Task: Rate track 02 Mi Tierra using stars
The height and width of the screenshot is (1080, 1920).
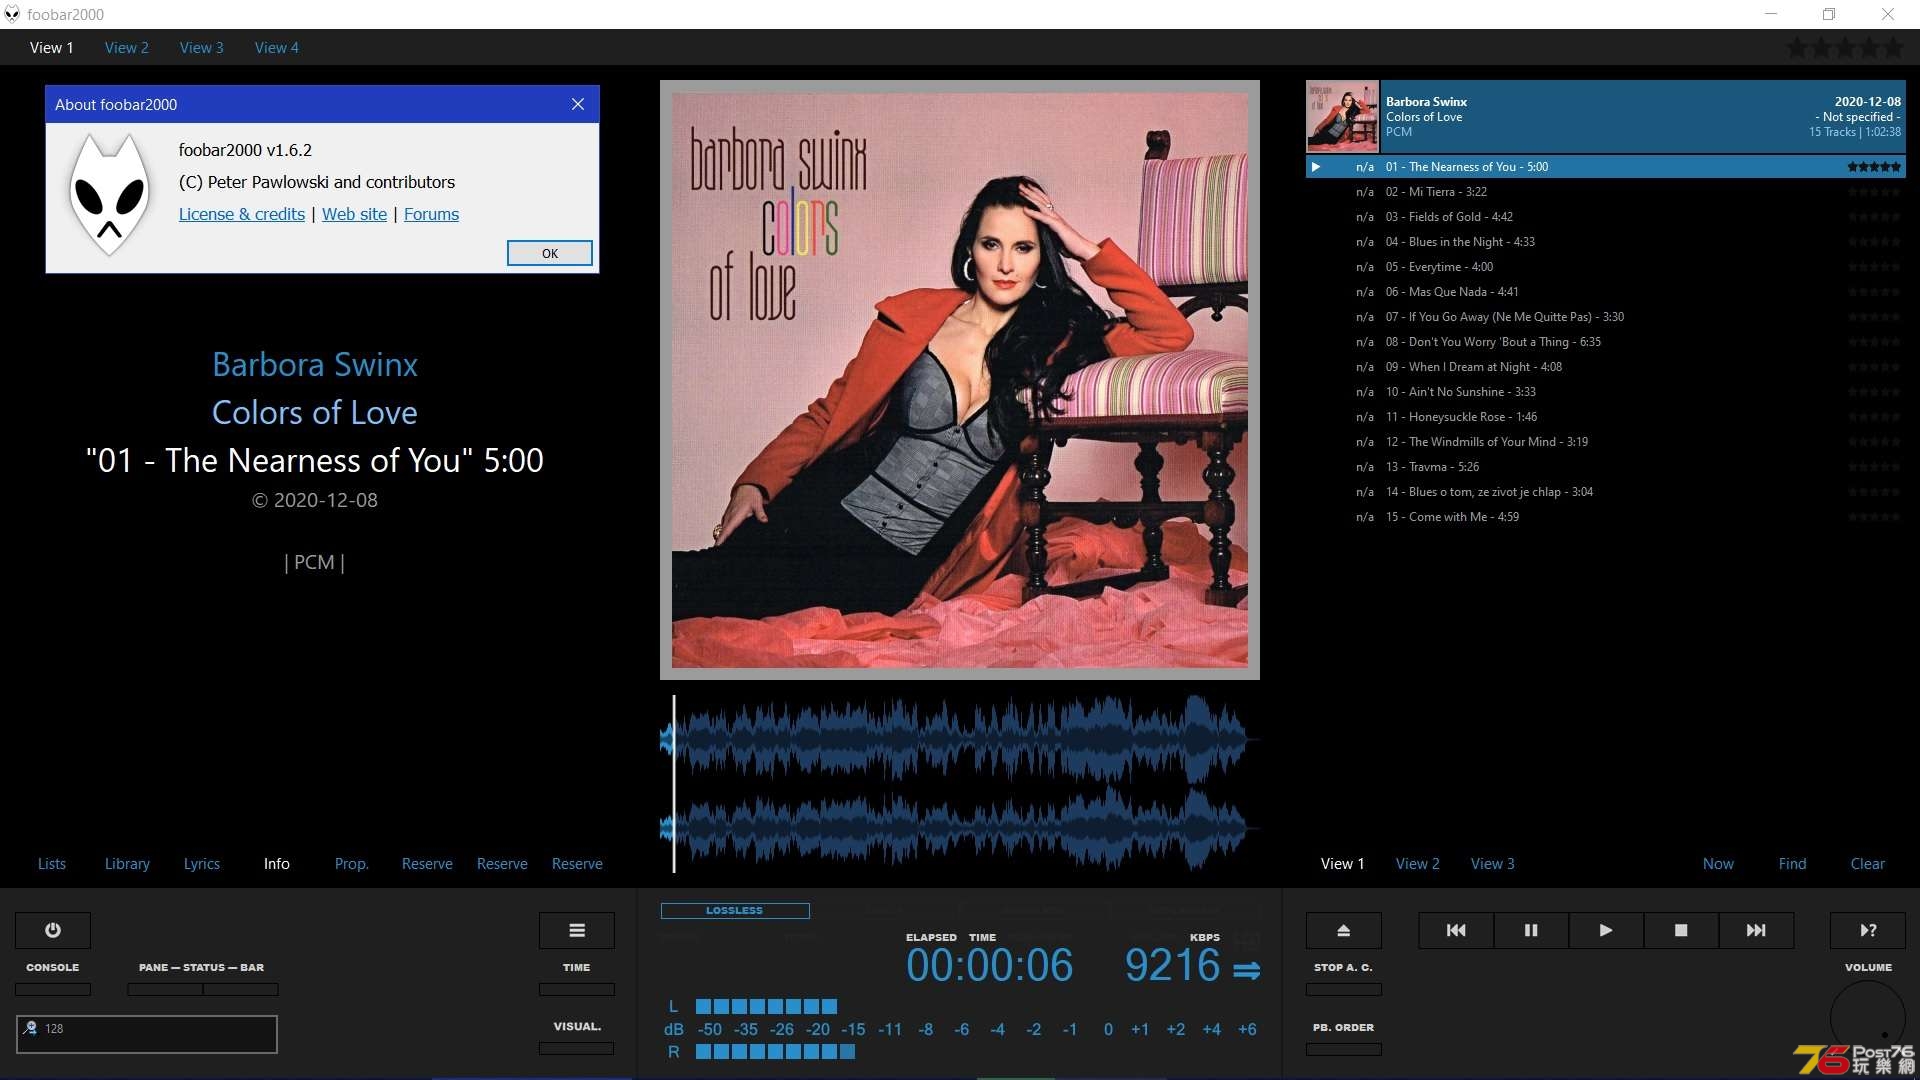Action: [1874, 192]
